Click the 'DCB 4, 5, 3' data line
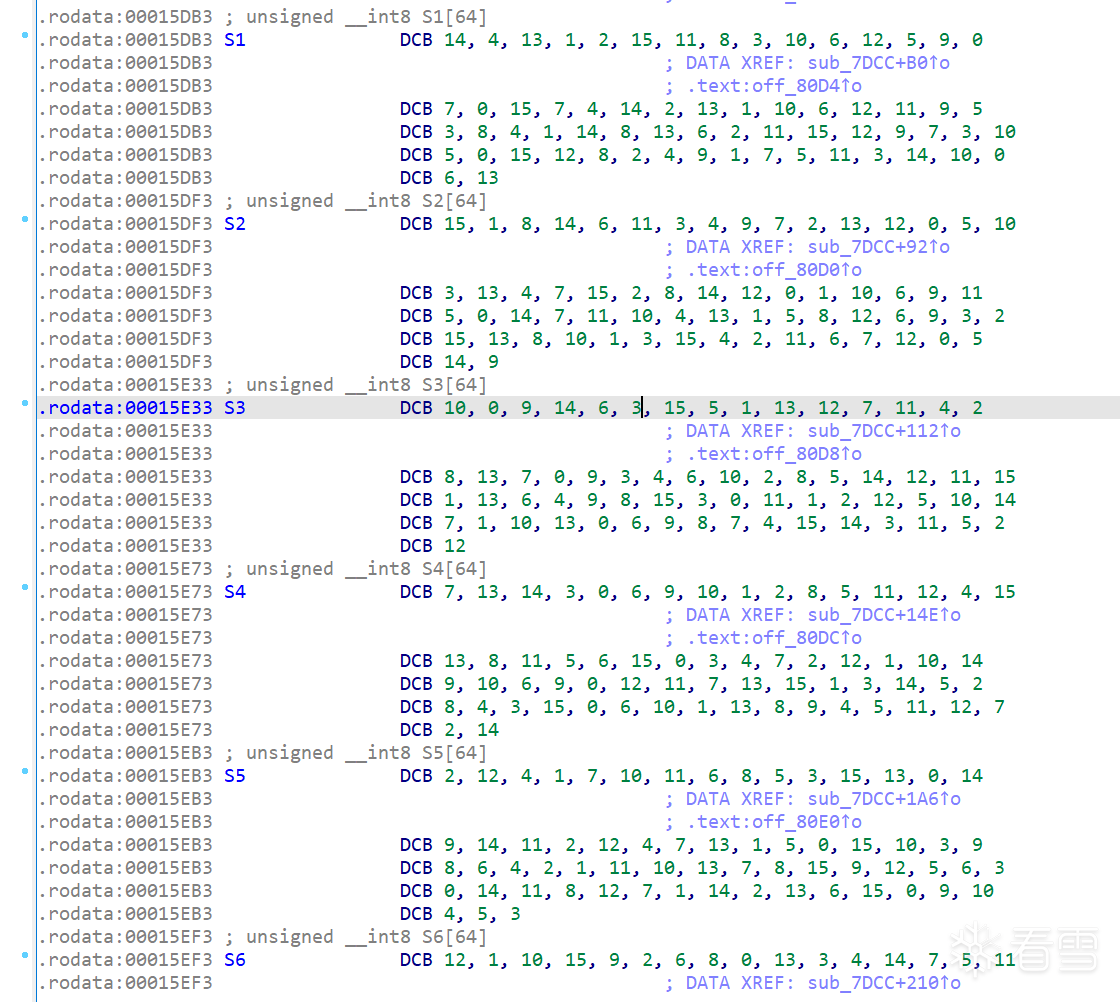The width and height of the screenshot is (1120, 1002). (x=460, y=913)
